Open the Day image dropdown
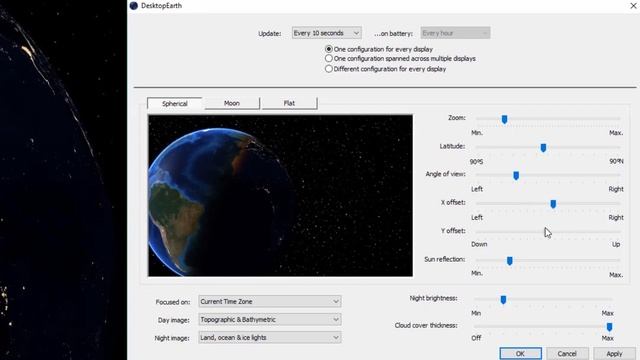Viewport: 640px width, 360px height. coord(270,320)
